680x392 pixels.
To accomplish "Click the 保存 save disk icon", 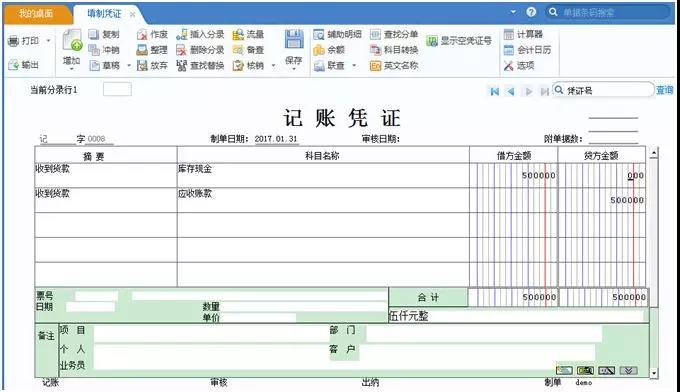I will (294, 39).
